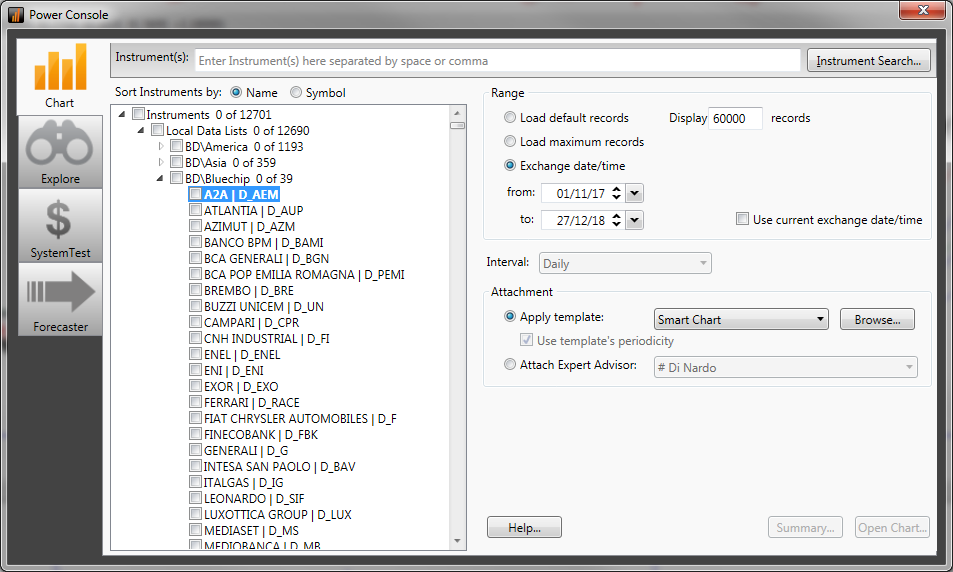Click the Help button
The image size is (953, 572).
point(524,527)
